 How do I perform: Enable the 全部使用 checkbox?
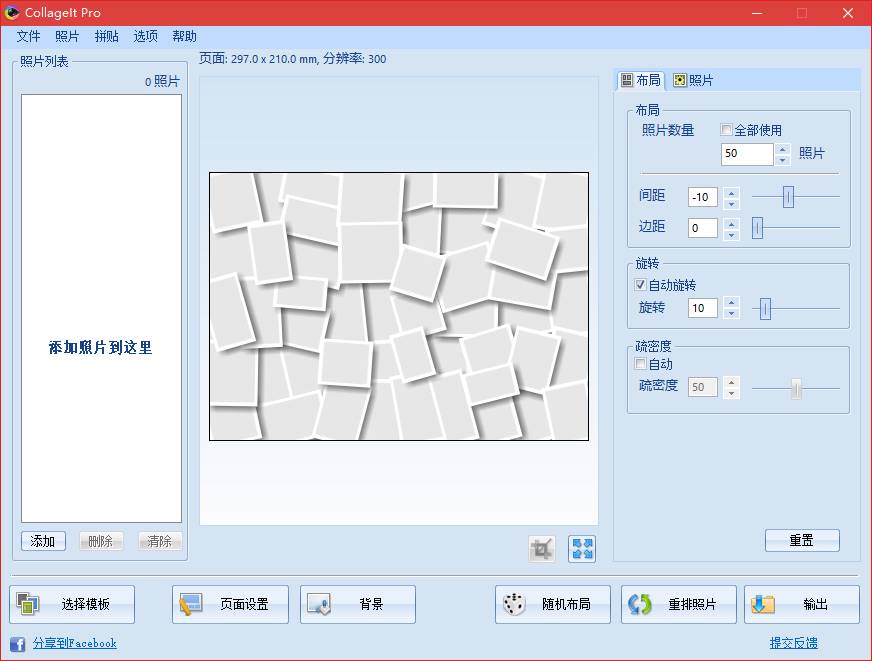click(x=726, y=130)
